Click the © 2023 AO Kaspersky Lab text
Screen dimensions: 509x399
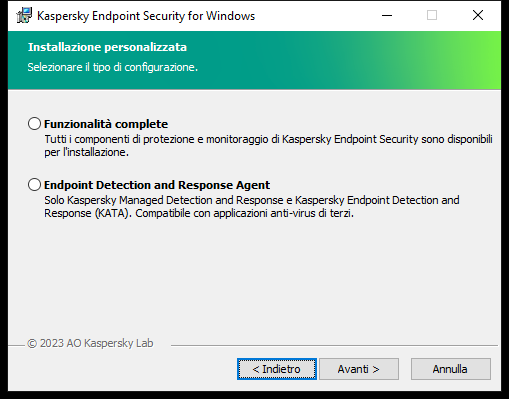tap(90, 343)
